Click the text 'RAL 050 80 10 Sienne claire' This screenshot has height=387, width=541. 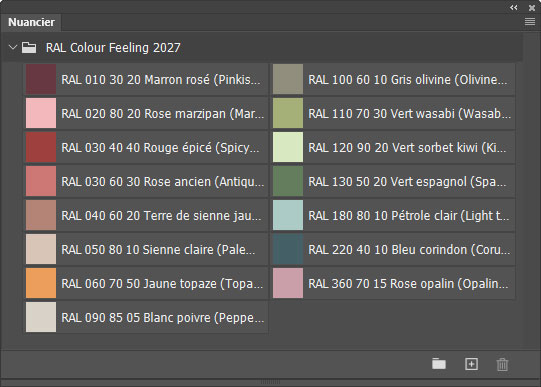(x=137, y=249)
